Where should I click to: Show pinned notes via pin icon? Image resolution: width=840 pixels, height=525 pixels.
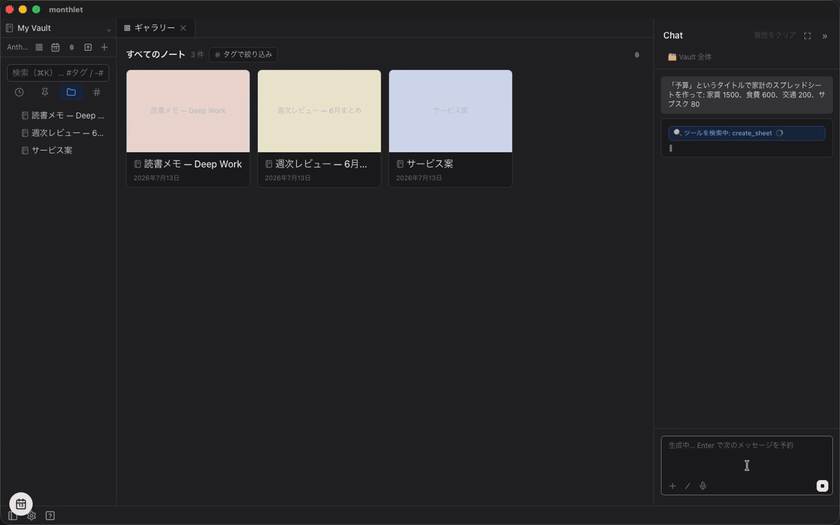45,92
